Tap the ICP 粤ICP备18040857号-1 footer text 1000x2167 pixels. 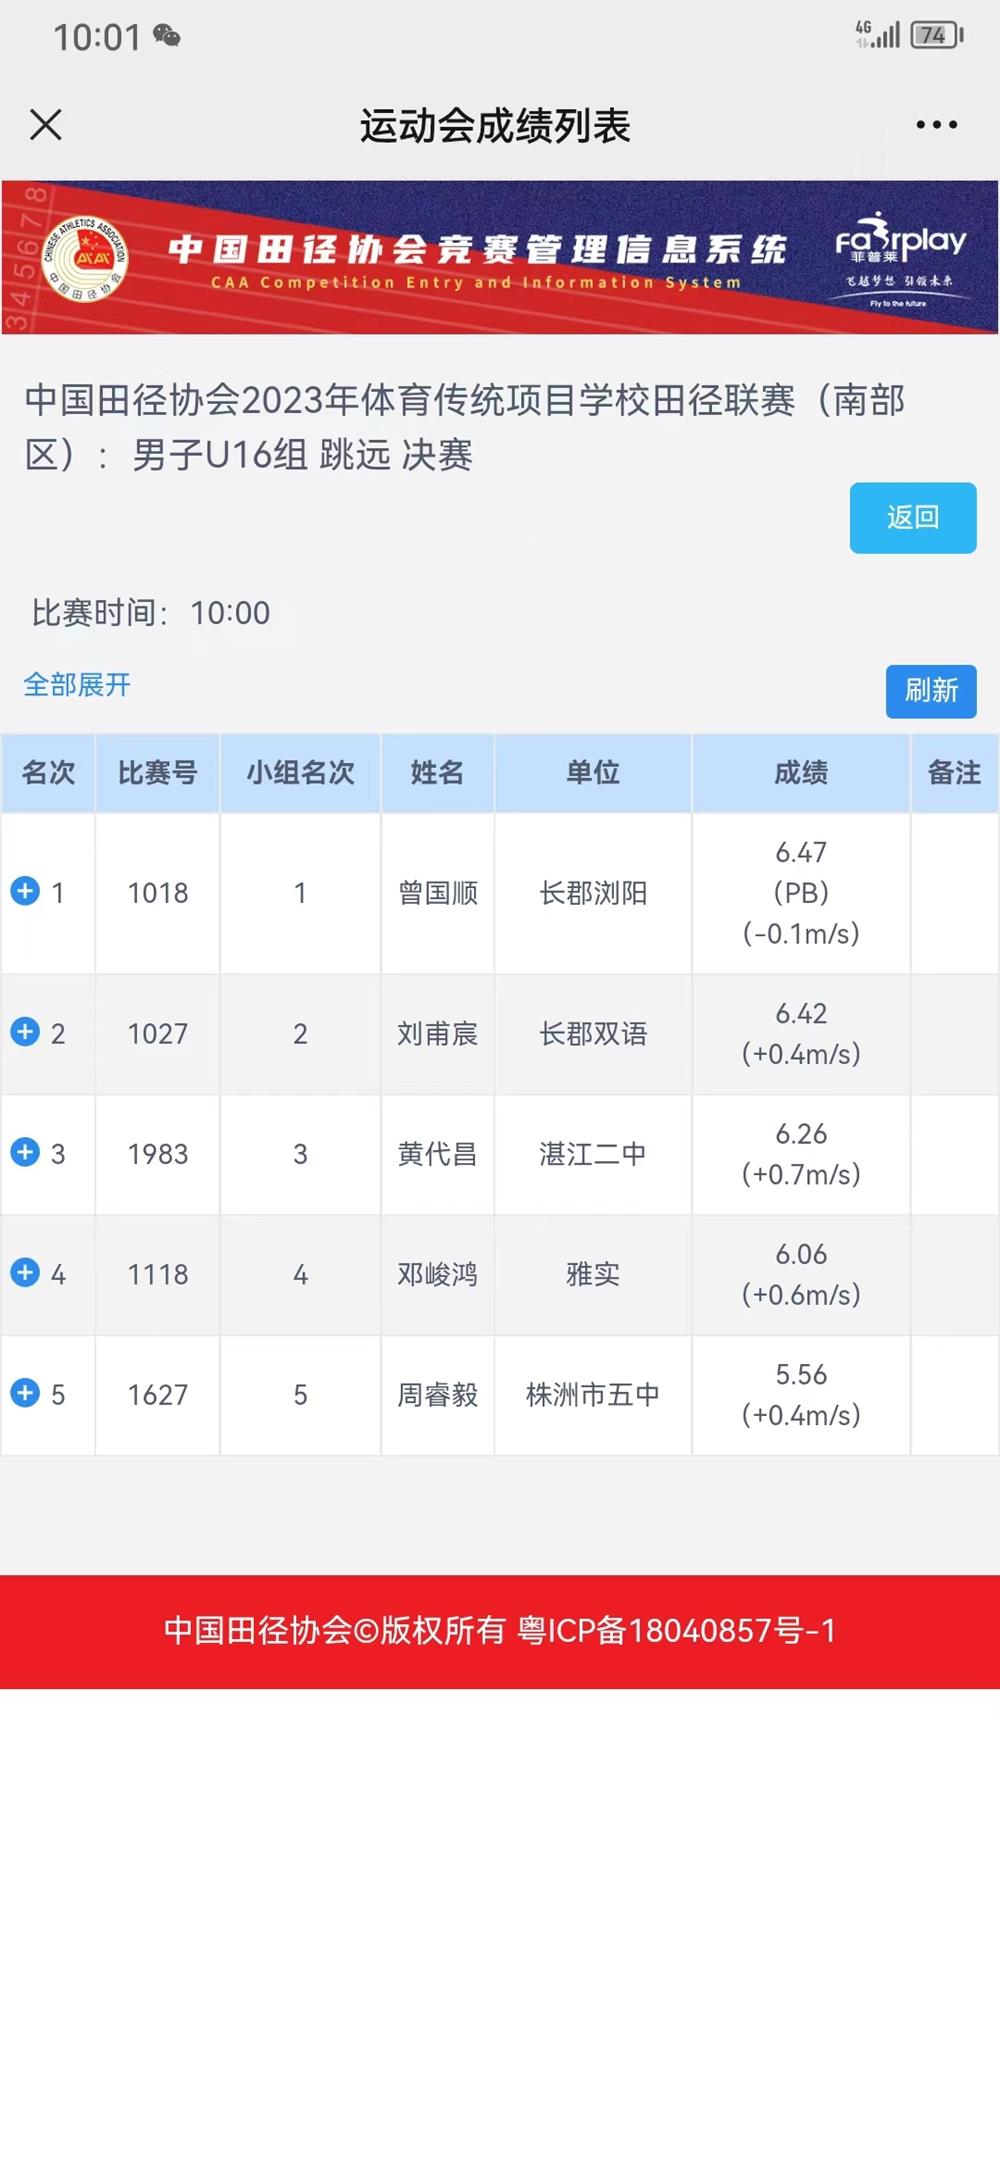[x=676, y=1631]
